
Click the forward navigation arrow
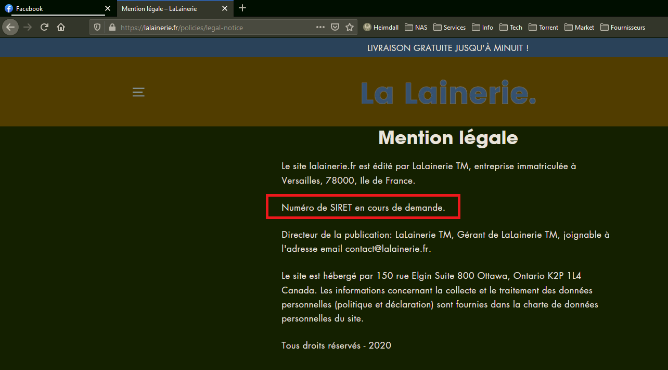coord(28,27)
